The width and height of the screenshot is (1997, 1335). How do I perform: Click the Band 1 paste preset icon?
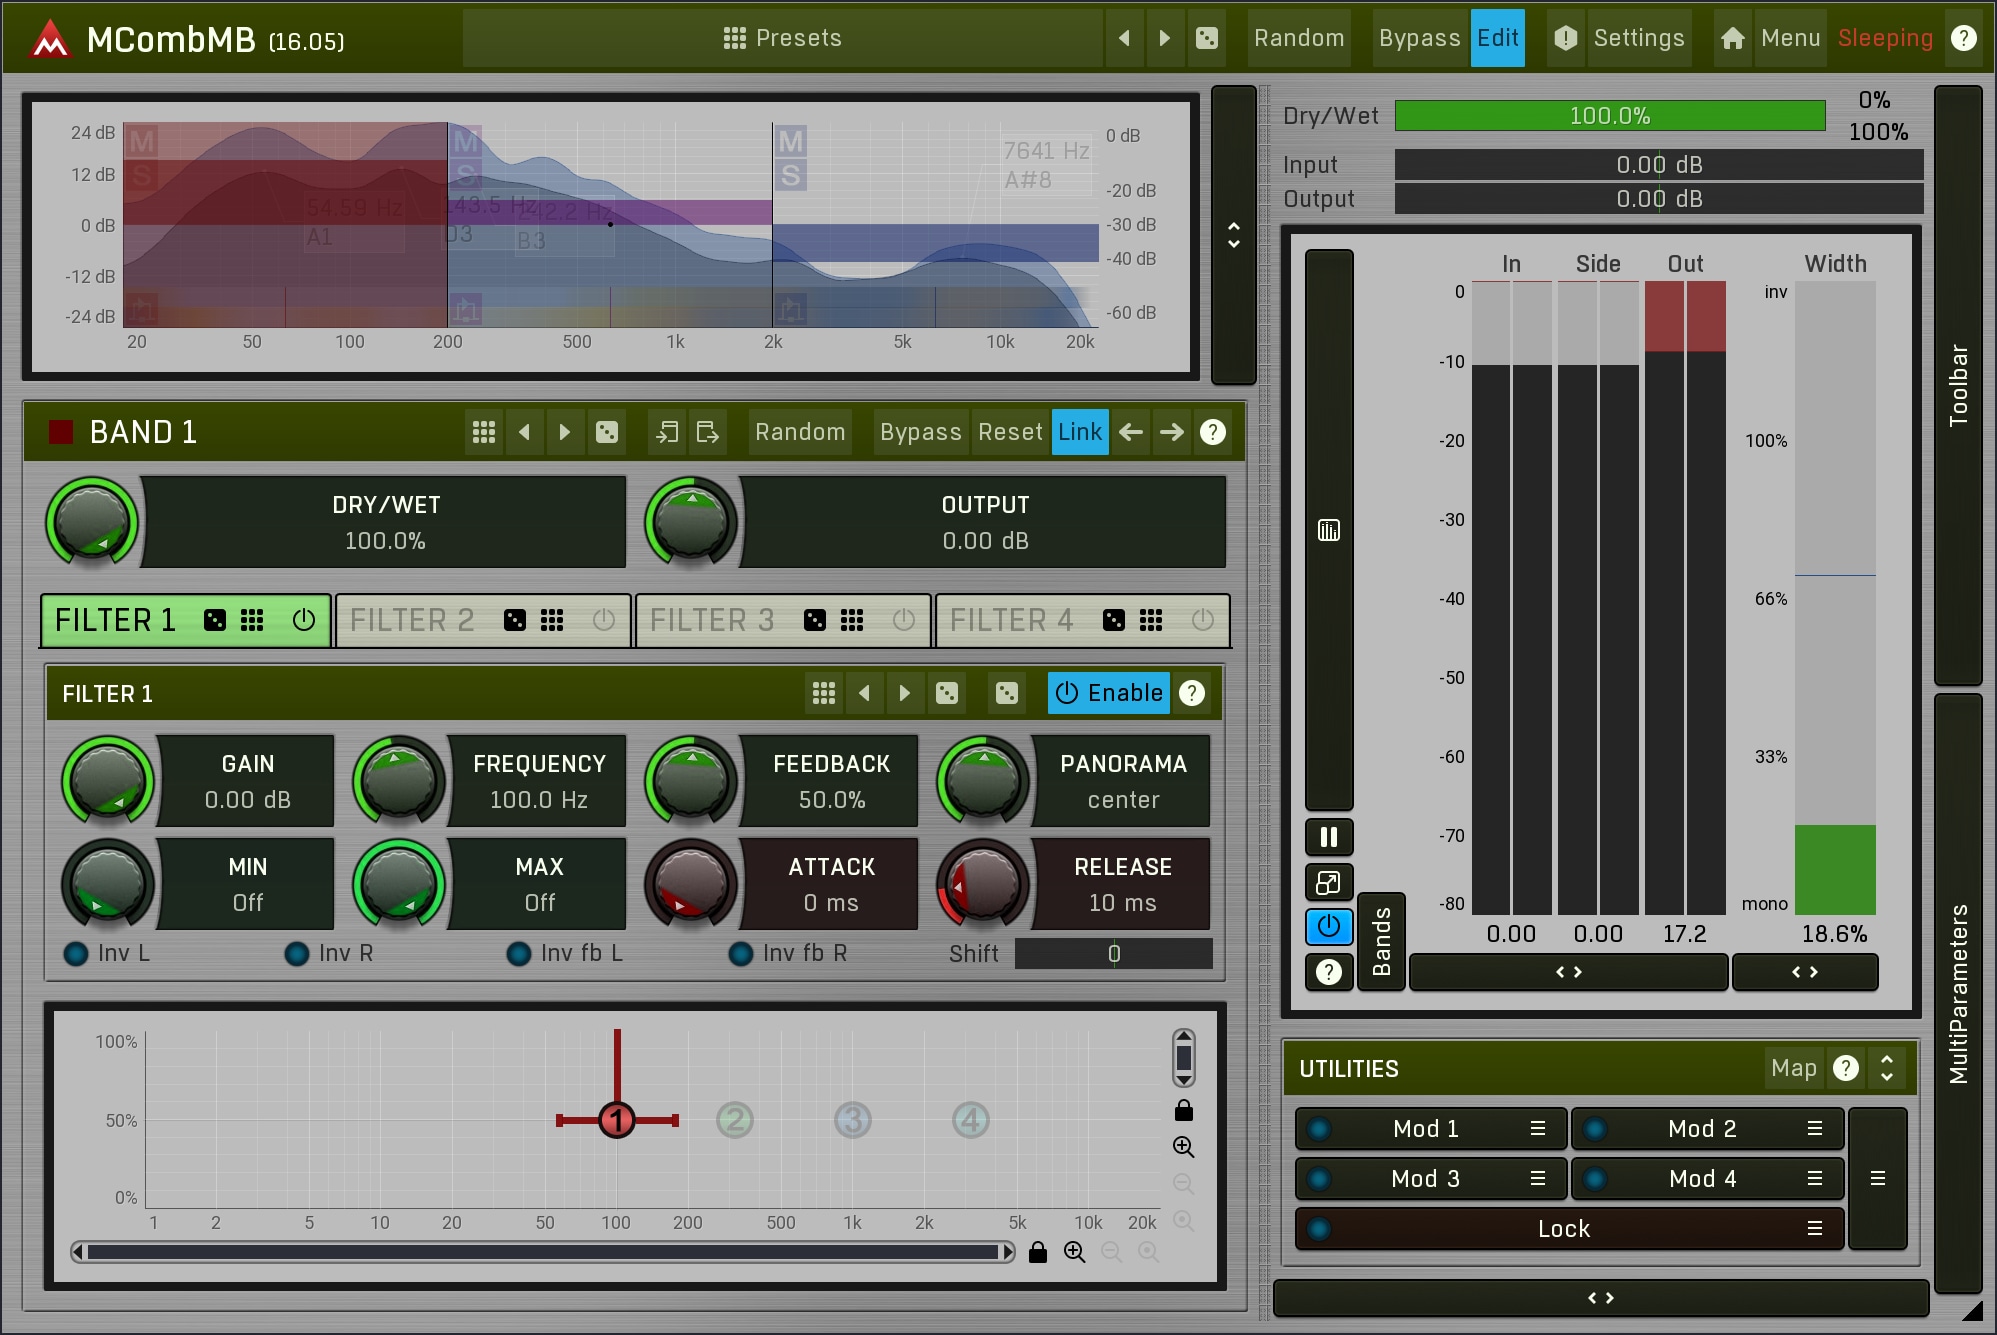coord(708,432)
